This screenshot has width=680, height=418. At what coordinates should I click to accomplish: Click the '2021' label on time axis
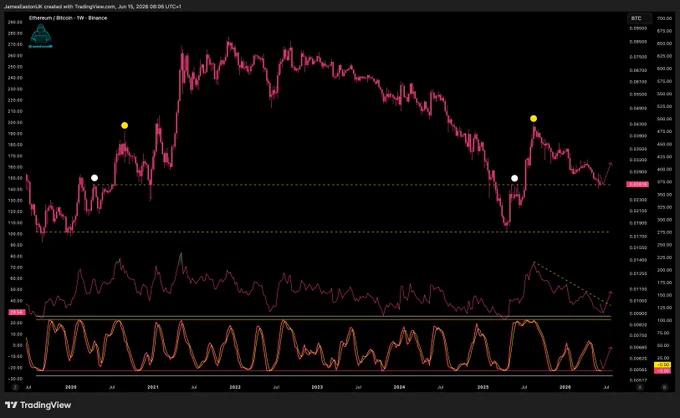pos(153,387)
